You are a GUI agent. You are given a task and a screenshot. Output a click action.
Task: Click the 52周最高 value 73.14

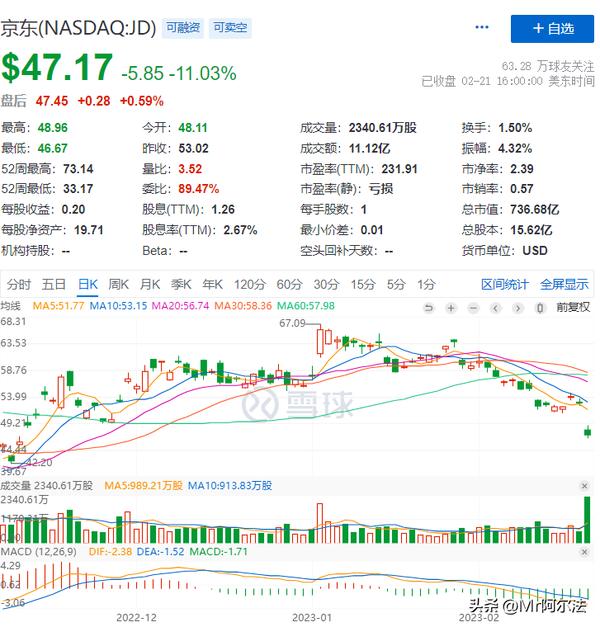78,169
